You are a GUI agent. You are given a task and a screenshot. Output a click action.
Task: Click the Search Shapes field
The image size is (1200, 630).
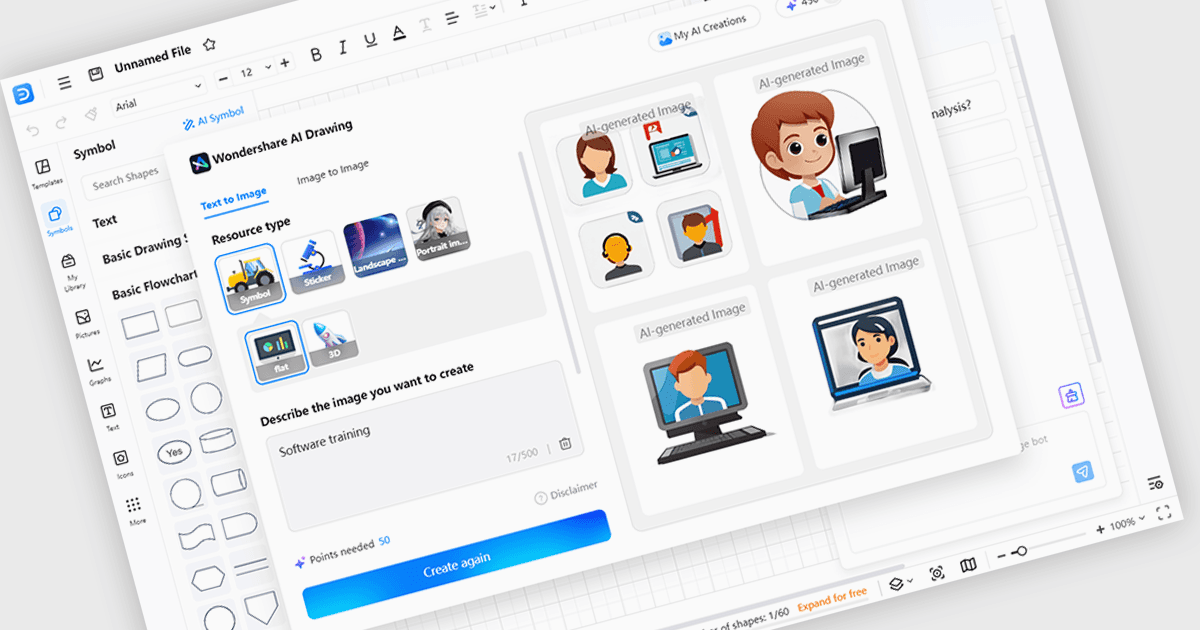point(125,181)
